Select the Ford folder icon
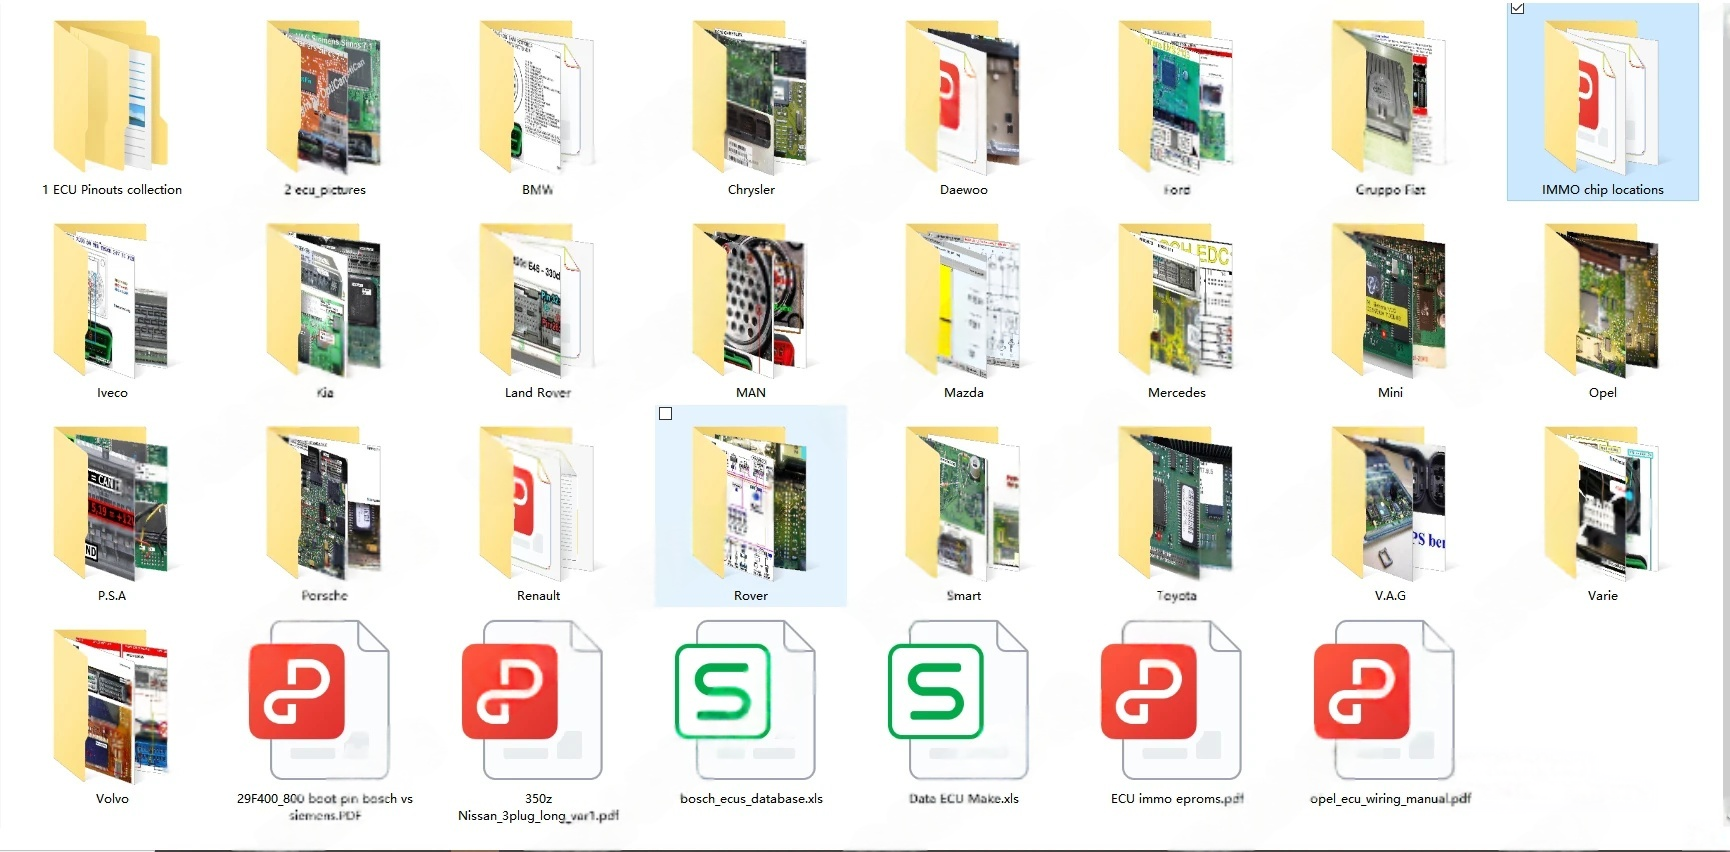 tap(1177, 97)
